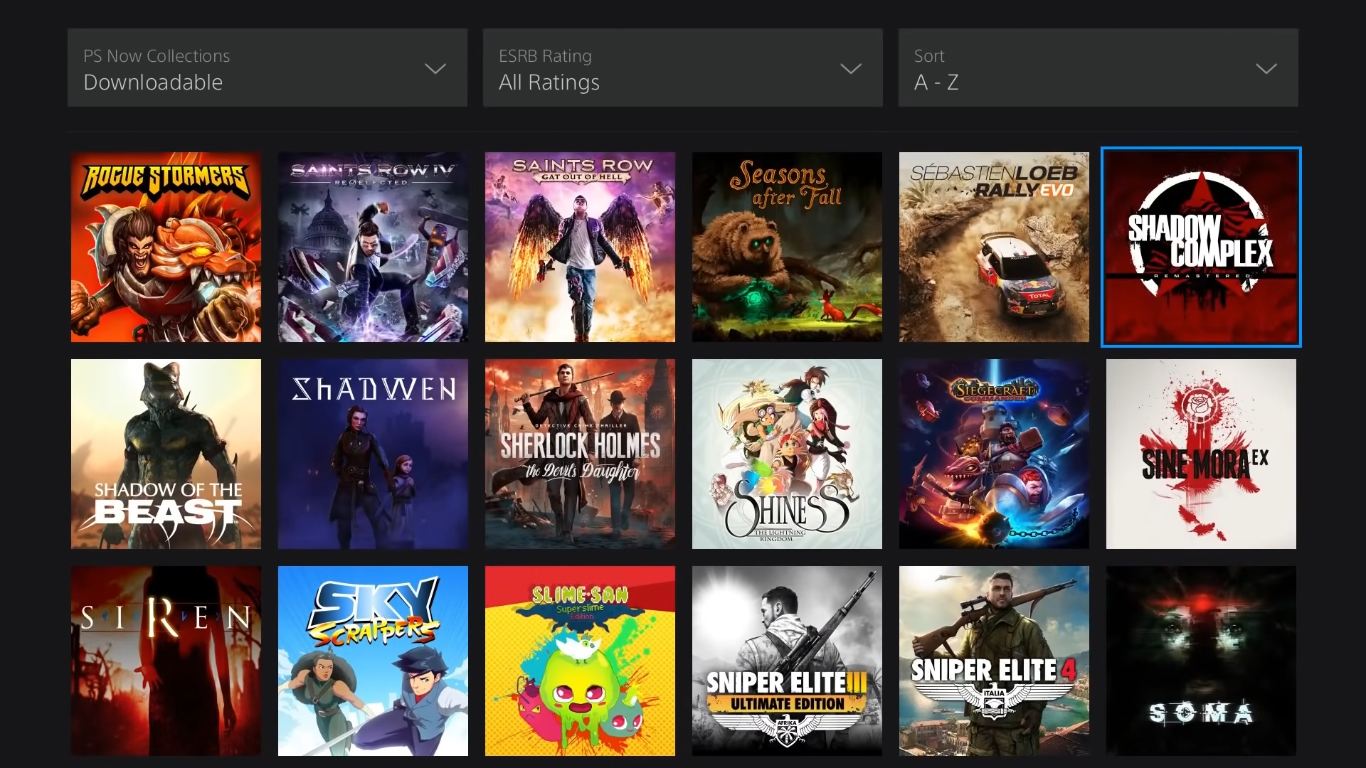Screen dimensions: 1366x768
Task: Select the Rogue Stormers game tile
Action: (166, 247)
